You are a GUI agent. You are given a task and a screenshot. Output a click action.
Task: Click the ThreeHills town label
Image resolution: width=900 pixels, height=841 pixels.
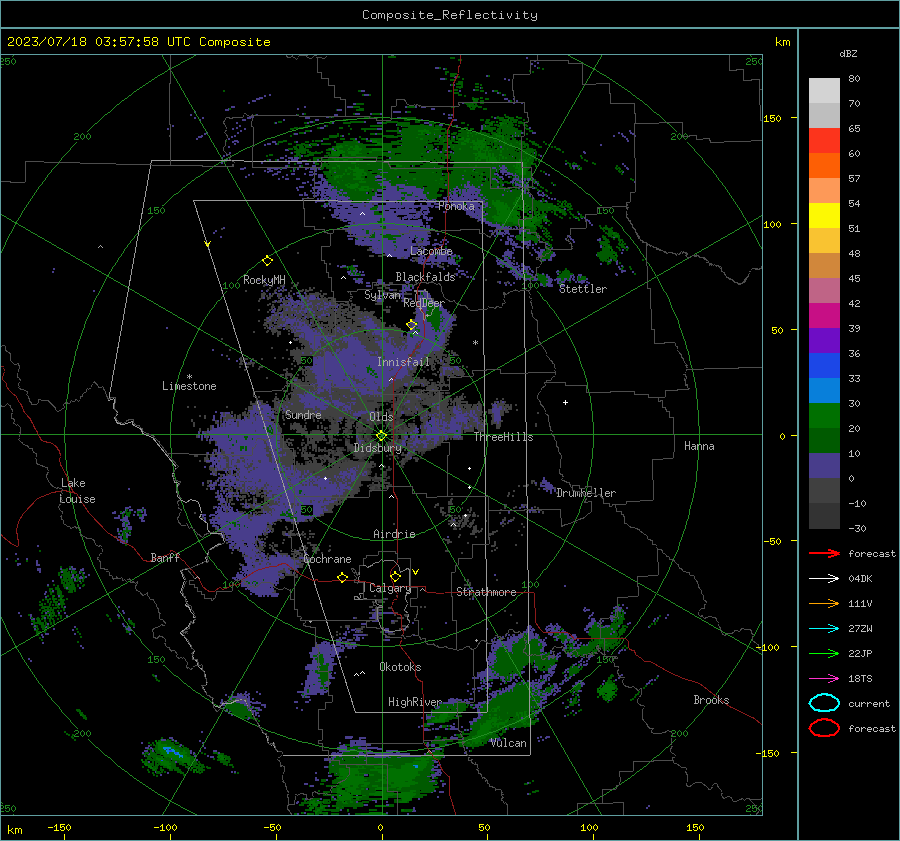pos(503,437)
